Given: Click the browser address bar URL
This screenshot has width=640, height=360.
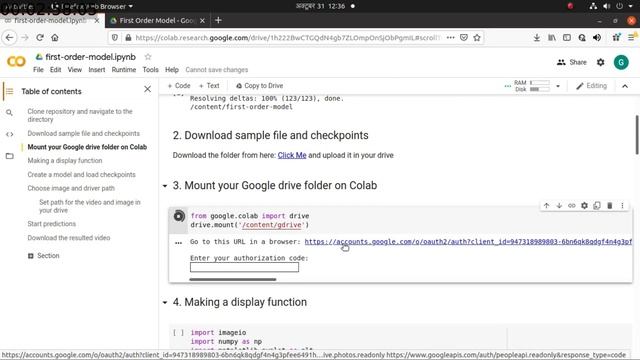Looking at the screenshot, I should [x=288, y=38].
